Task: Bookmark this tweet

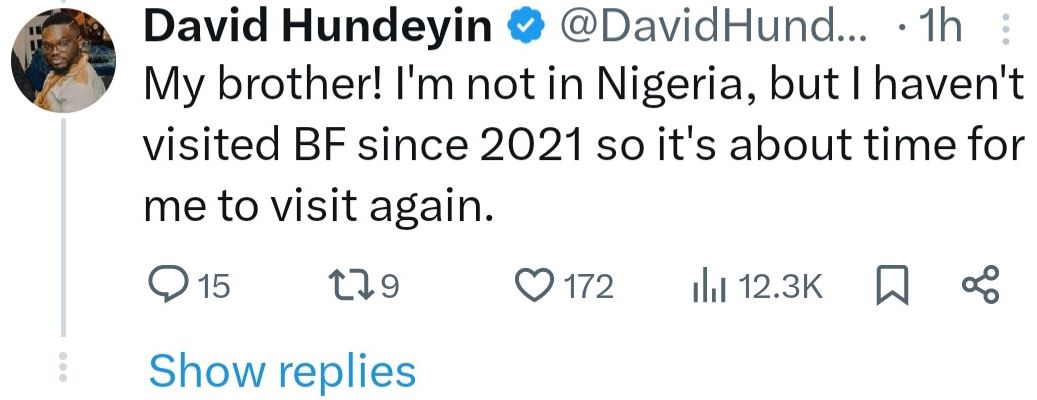Action: click(890, 287)
